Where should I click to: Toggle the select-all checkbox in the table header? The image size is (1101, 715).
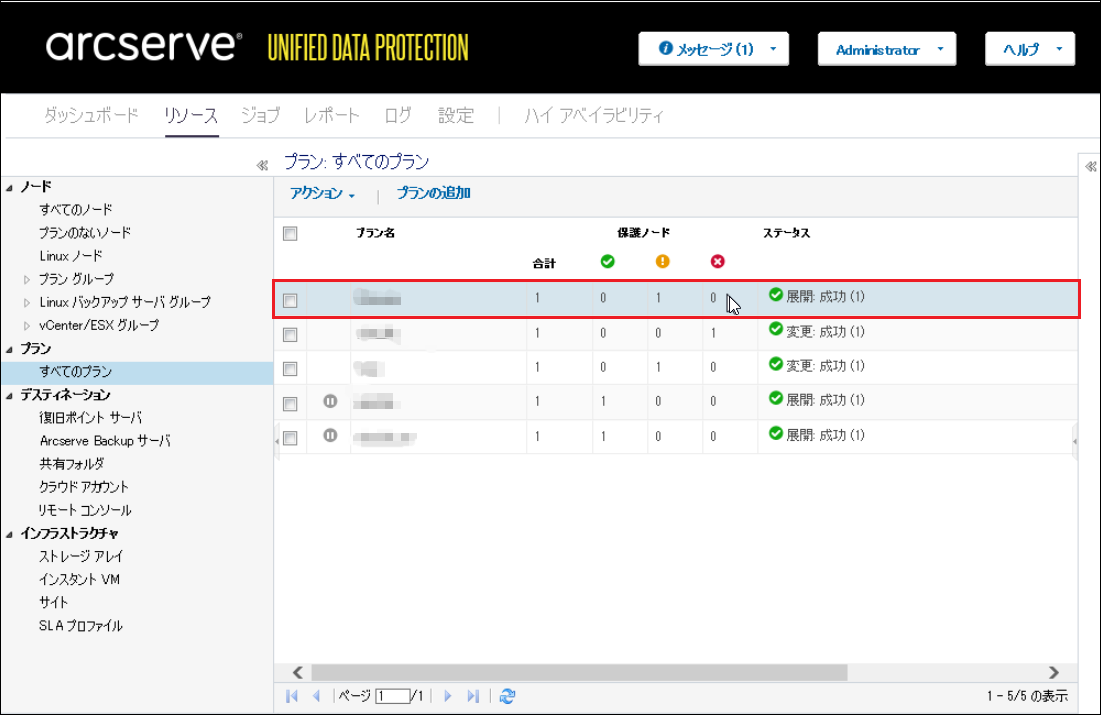(290, 234)
